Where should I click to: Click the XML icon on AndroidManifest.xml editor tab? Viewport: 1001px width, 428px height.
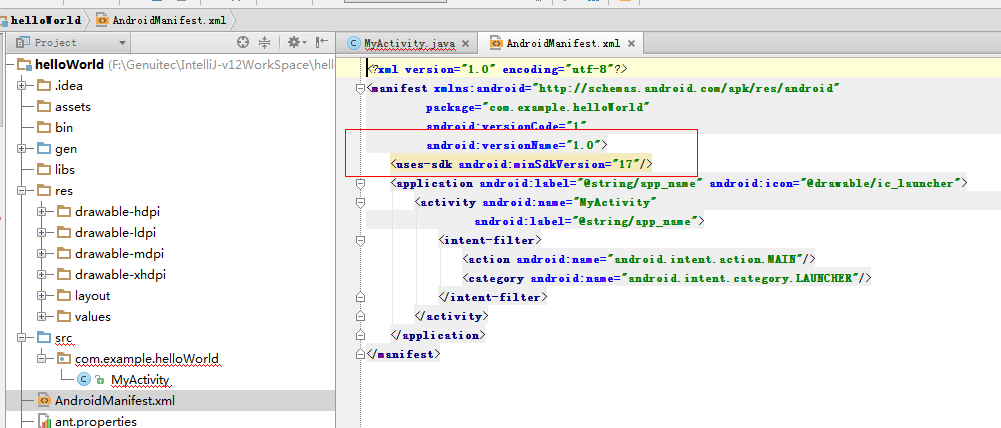495,43
